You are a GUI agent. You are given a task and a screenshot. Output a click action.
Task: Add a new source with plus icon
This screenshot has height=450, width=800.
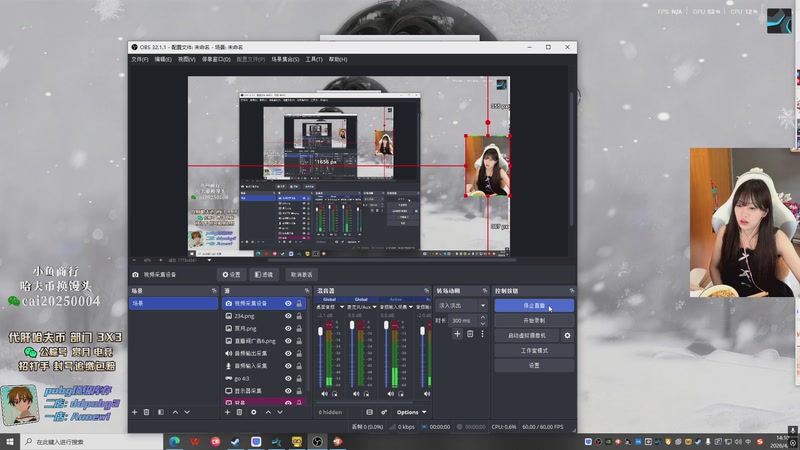tap(228, 412)
